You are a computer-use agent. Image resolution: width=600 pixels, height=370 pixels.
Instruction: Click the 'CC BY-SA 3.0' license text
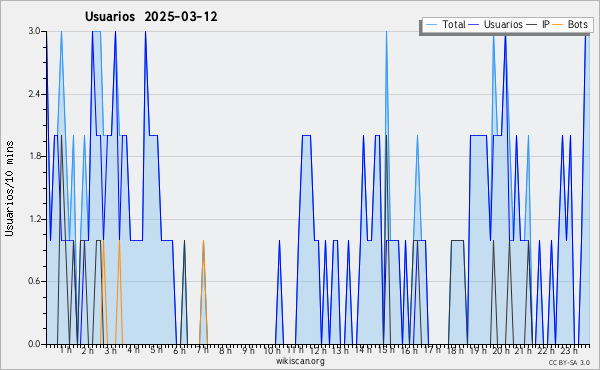[x=569, y=363]
